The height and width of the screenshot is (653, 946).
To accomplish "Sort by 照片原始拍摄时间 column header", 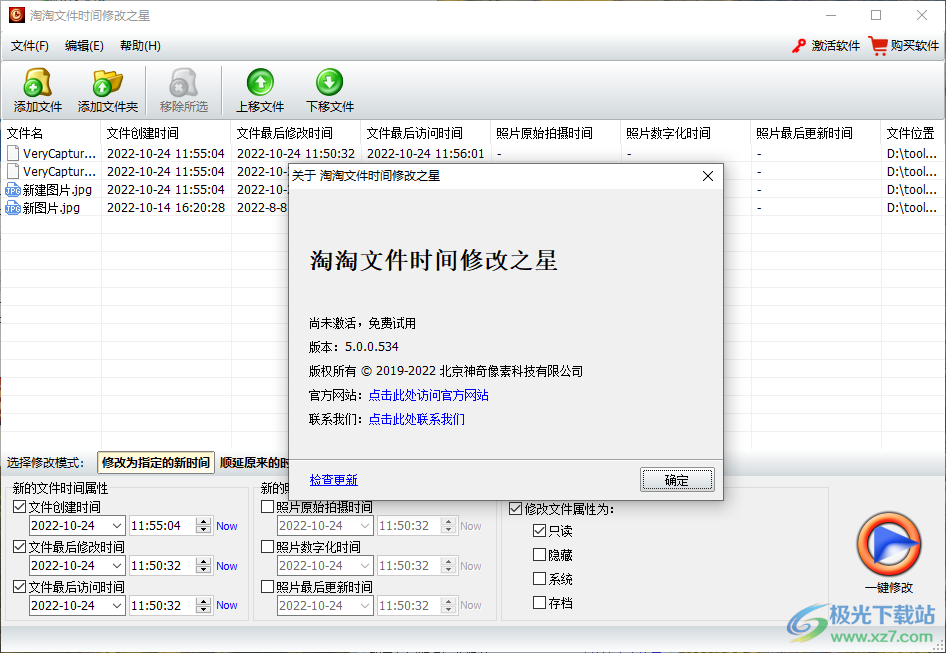I will pos(555,133).
